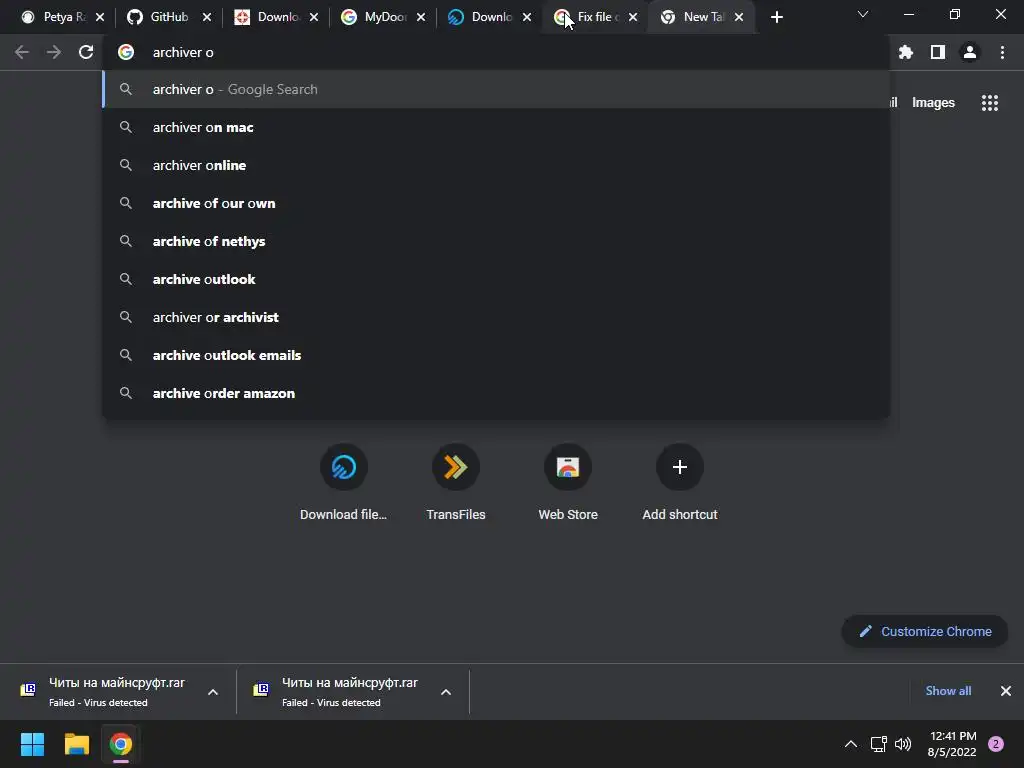The width and height of the screenshot is (1024, 768).
Task: Choose the 'archiver online' suggestion
Action: (496, 165)
